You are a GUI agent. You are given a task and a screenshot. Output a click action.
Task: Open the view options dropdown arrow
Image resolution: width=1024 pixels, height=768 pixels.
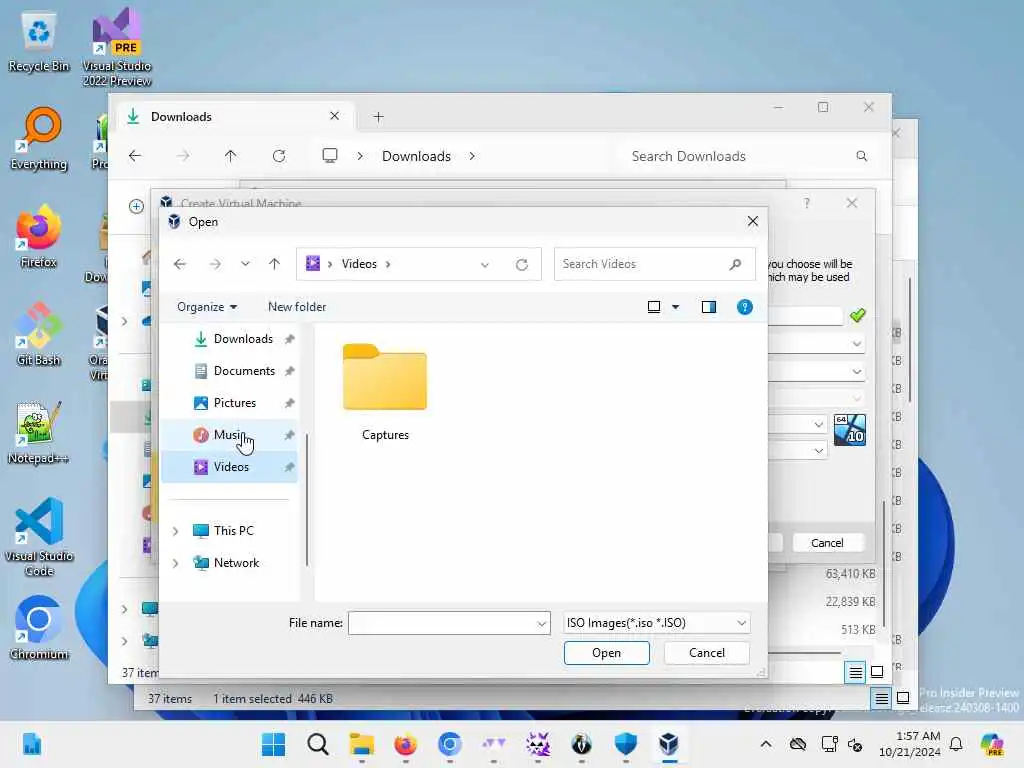point(676,307)
